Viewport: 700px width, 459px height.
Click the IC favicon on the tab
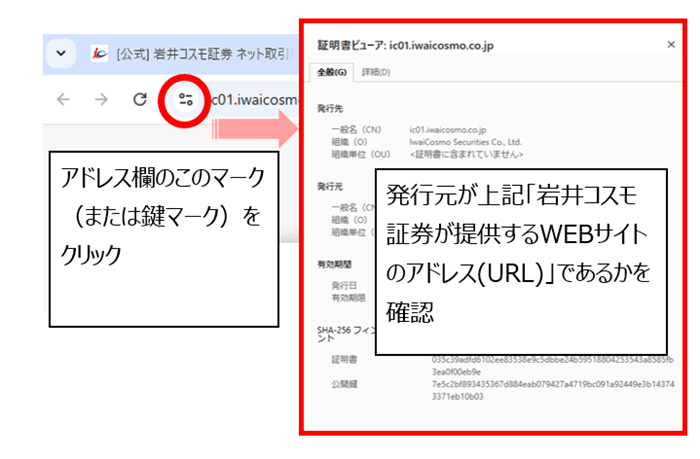click(x=99, y=54)
